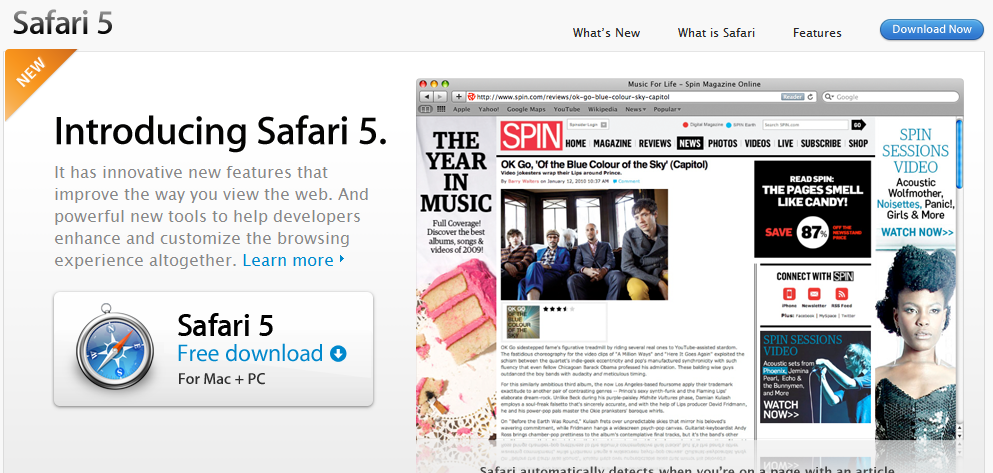
Task: Click the Yahoo! bookmark
Action: point(488,109)
